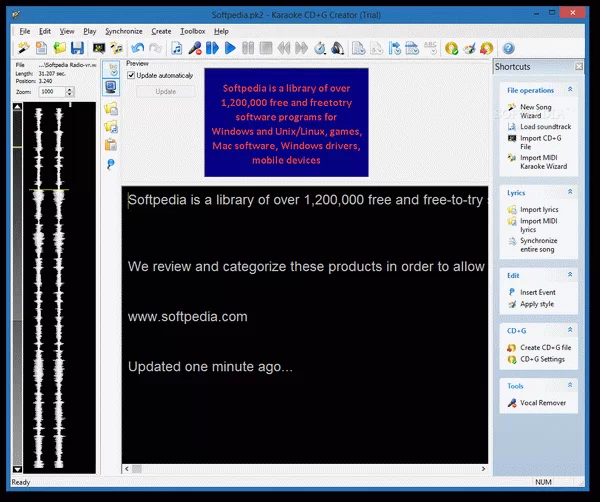Screen dimensions: 600x502
Task: Launch New Song Wizard wand toolbar icon
Action: click(24, 48)
